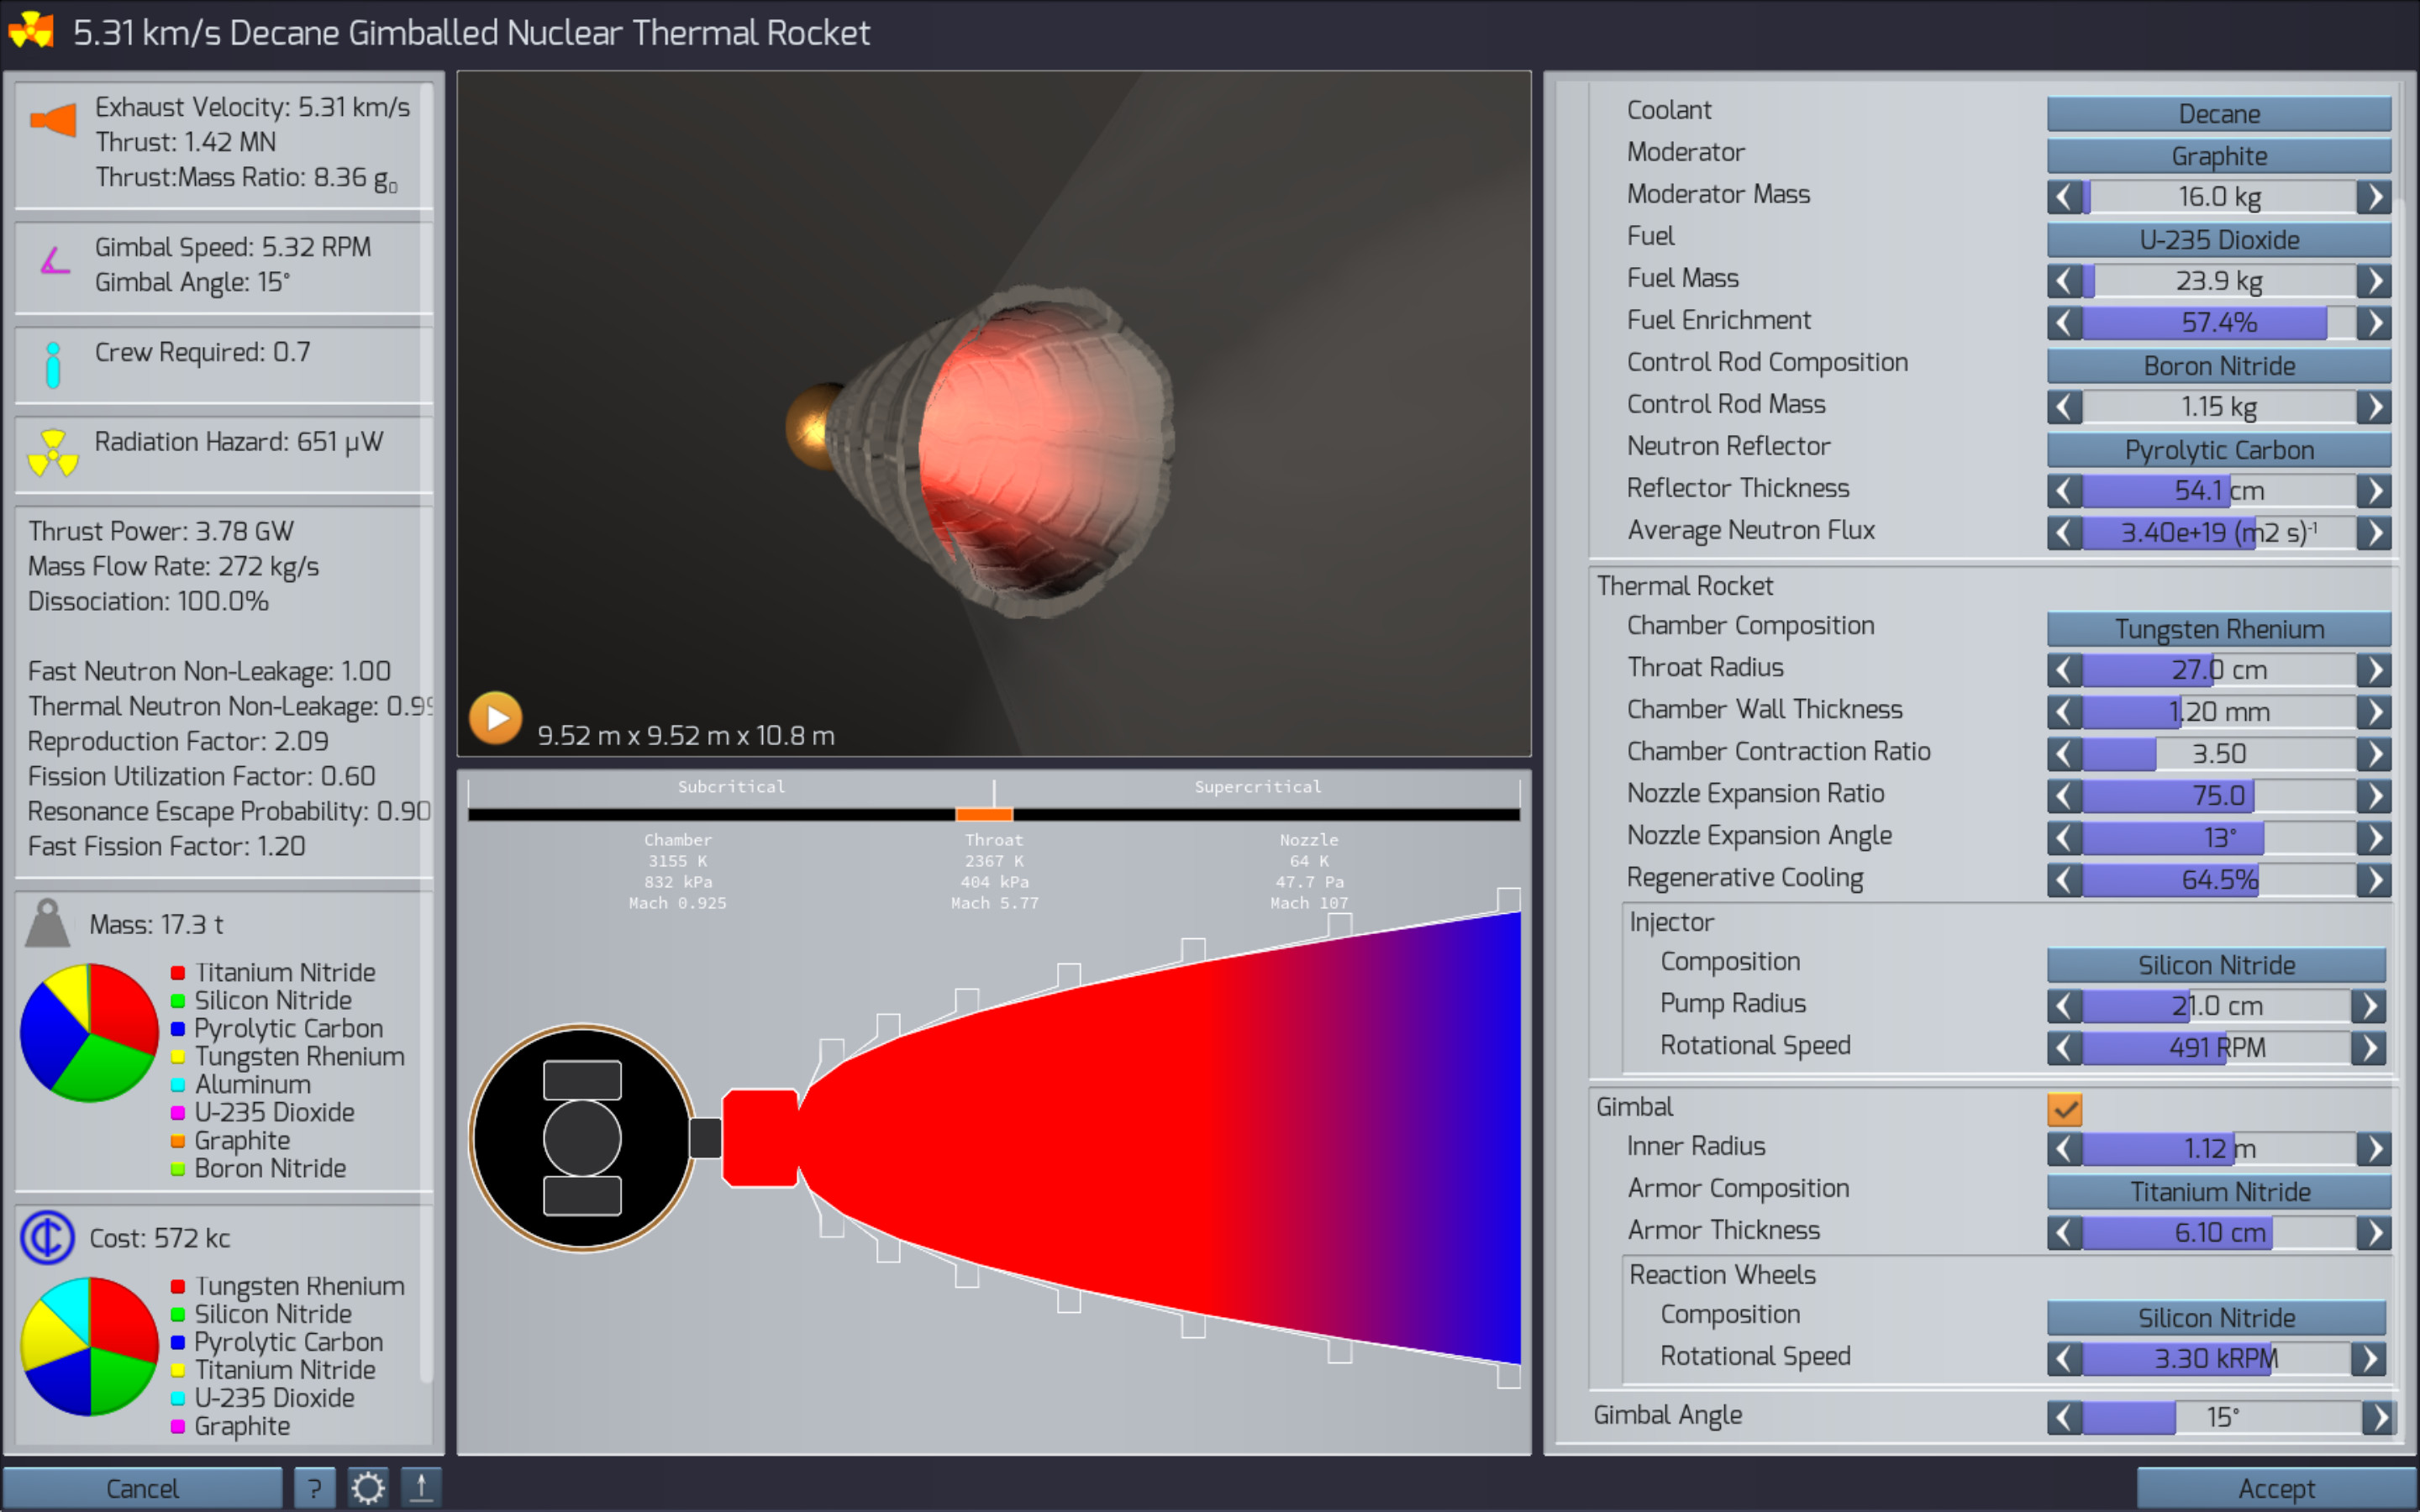
Task: Click the Cancel button
Action: [144, 1487]
